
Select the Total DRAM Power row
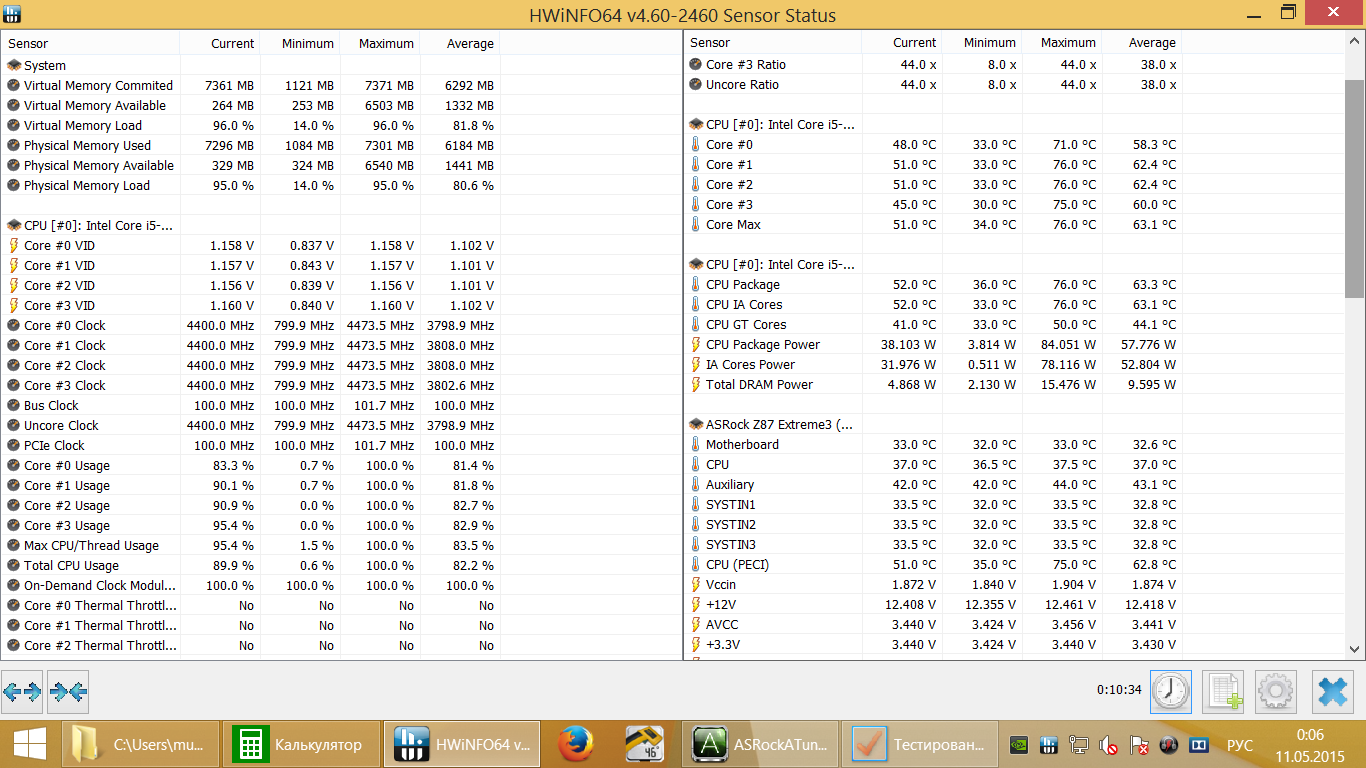tap(933, 385)
